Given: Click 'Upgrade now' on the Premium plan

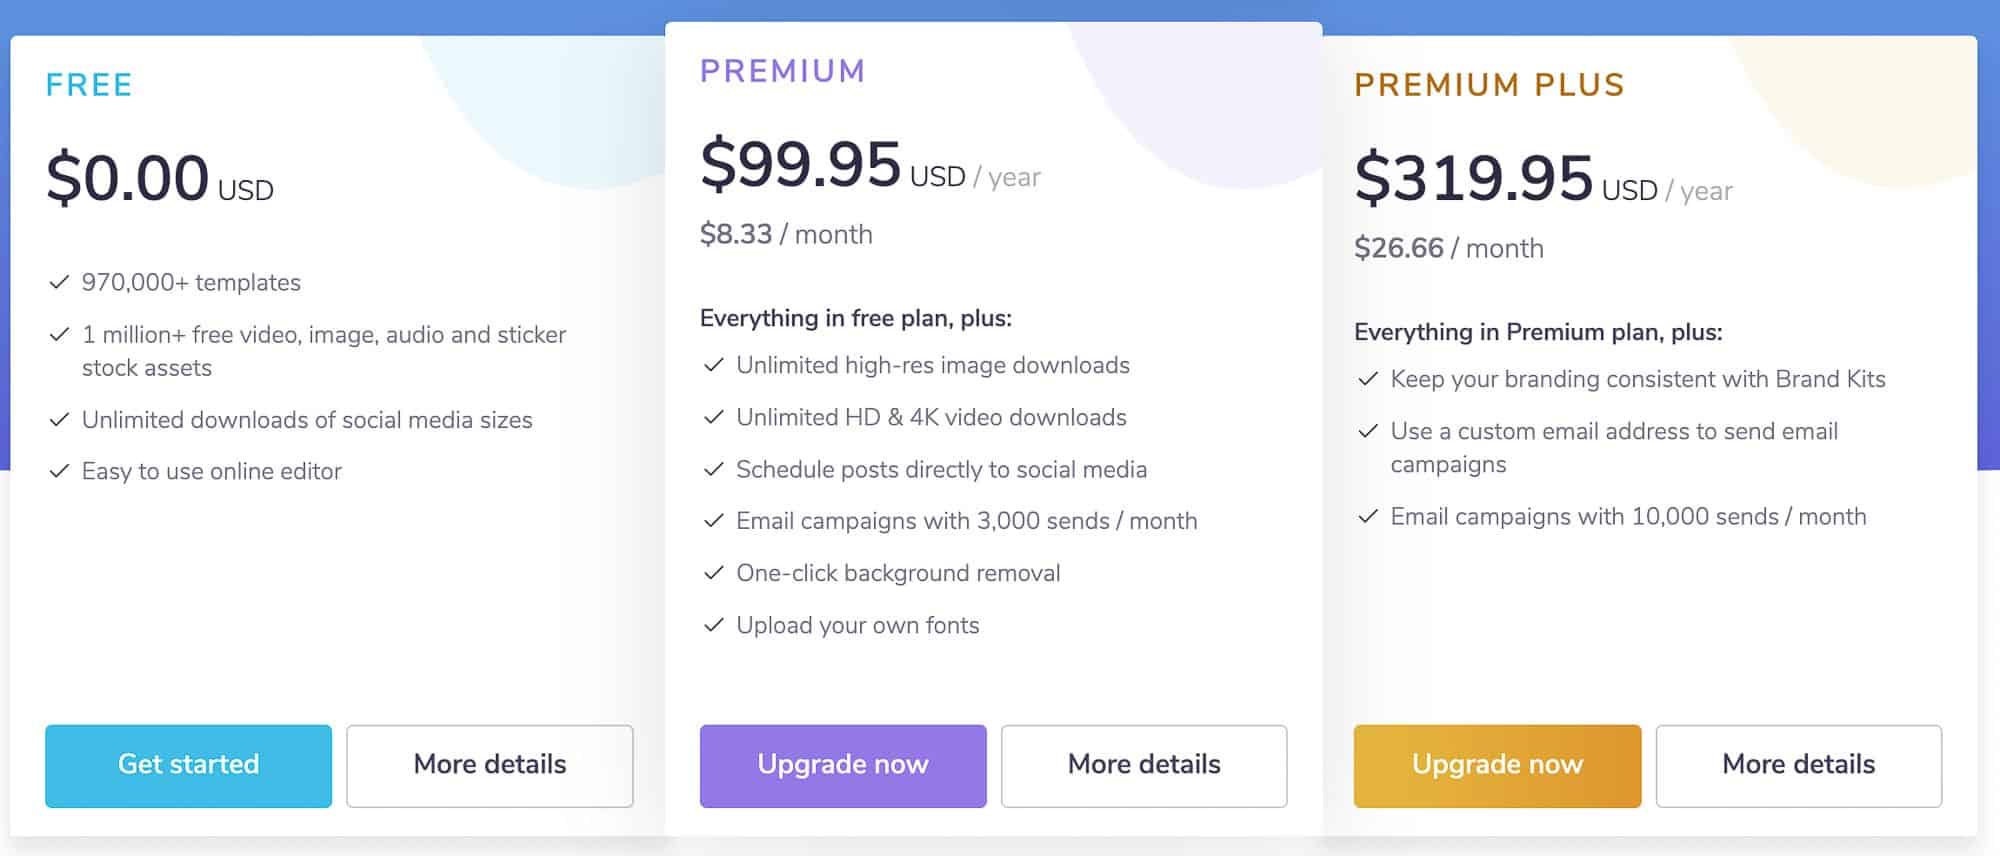Looking at the screenshot, I should (x=843, y=766).
